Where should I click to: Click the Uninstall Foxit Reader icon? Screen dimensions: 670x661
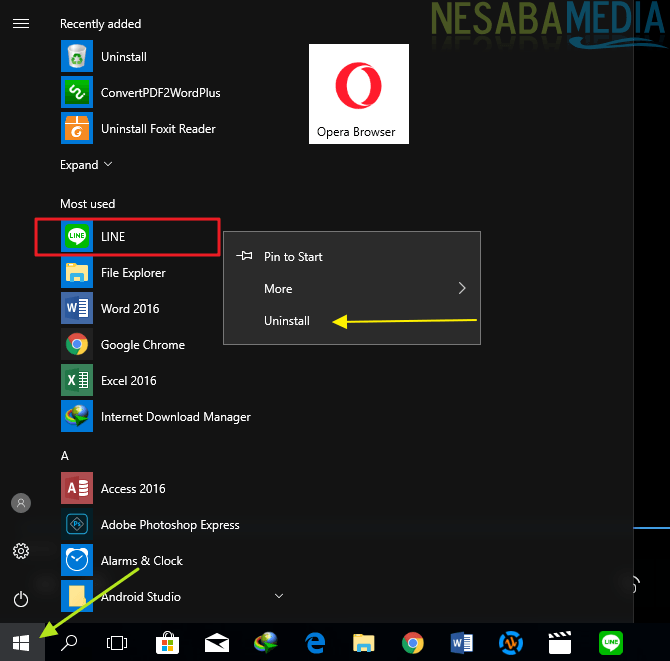pyautogui.click(x=77, y=128)
